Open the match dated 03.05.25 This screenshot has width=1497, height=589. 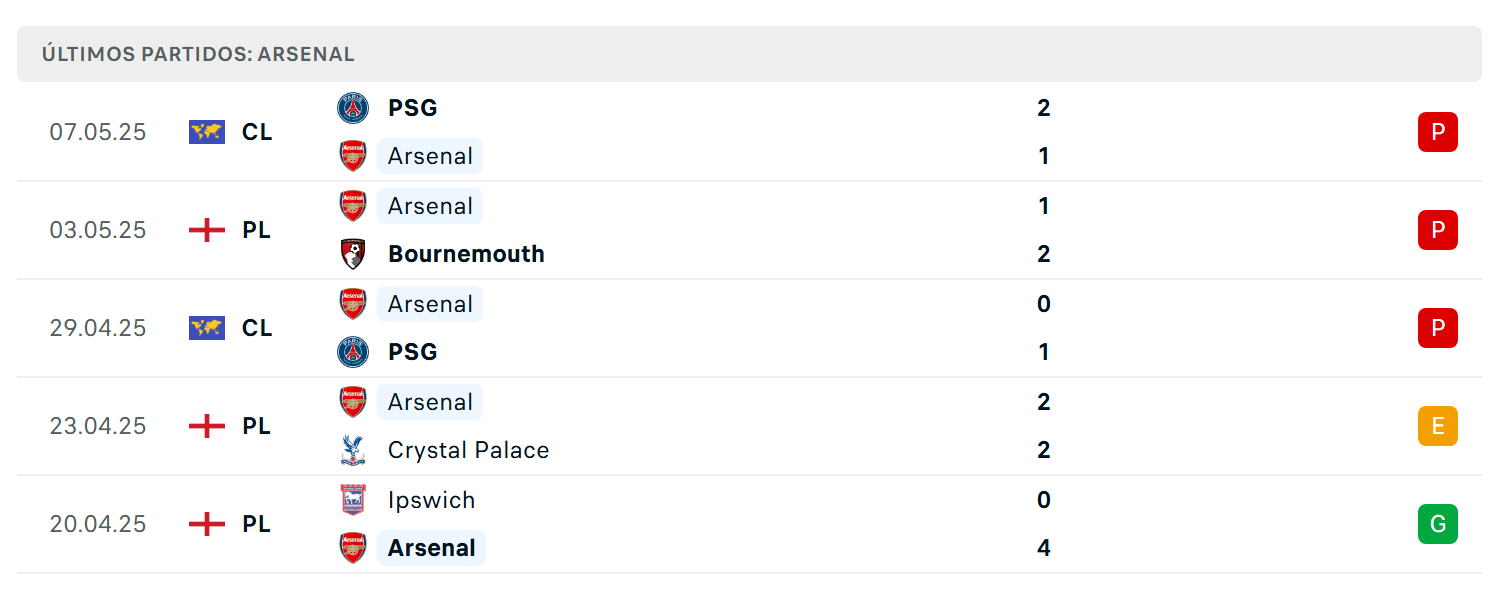click(749, 230)
